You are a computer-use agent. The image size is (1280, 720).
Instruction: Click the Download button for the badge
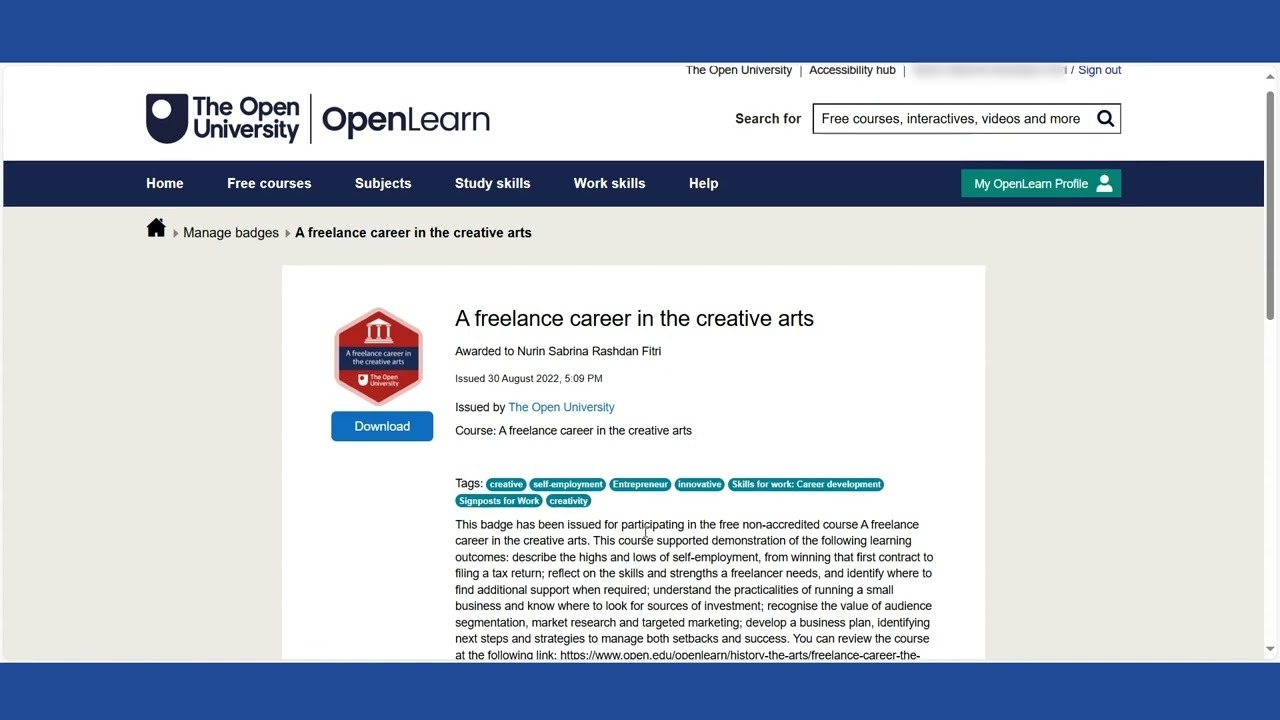(382, 426)
